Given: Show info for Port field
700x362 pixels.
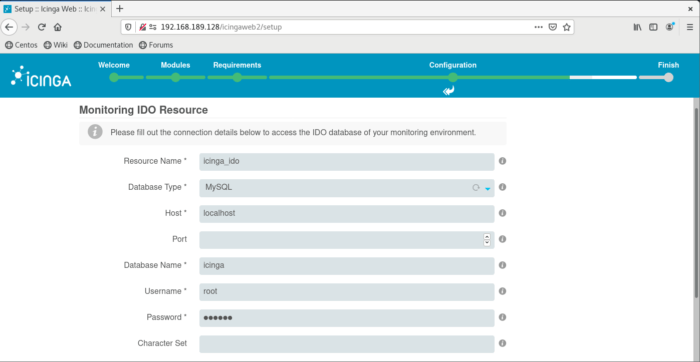Looking at the screenshot, I should pos(502,239).
